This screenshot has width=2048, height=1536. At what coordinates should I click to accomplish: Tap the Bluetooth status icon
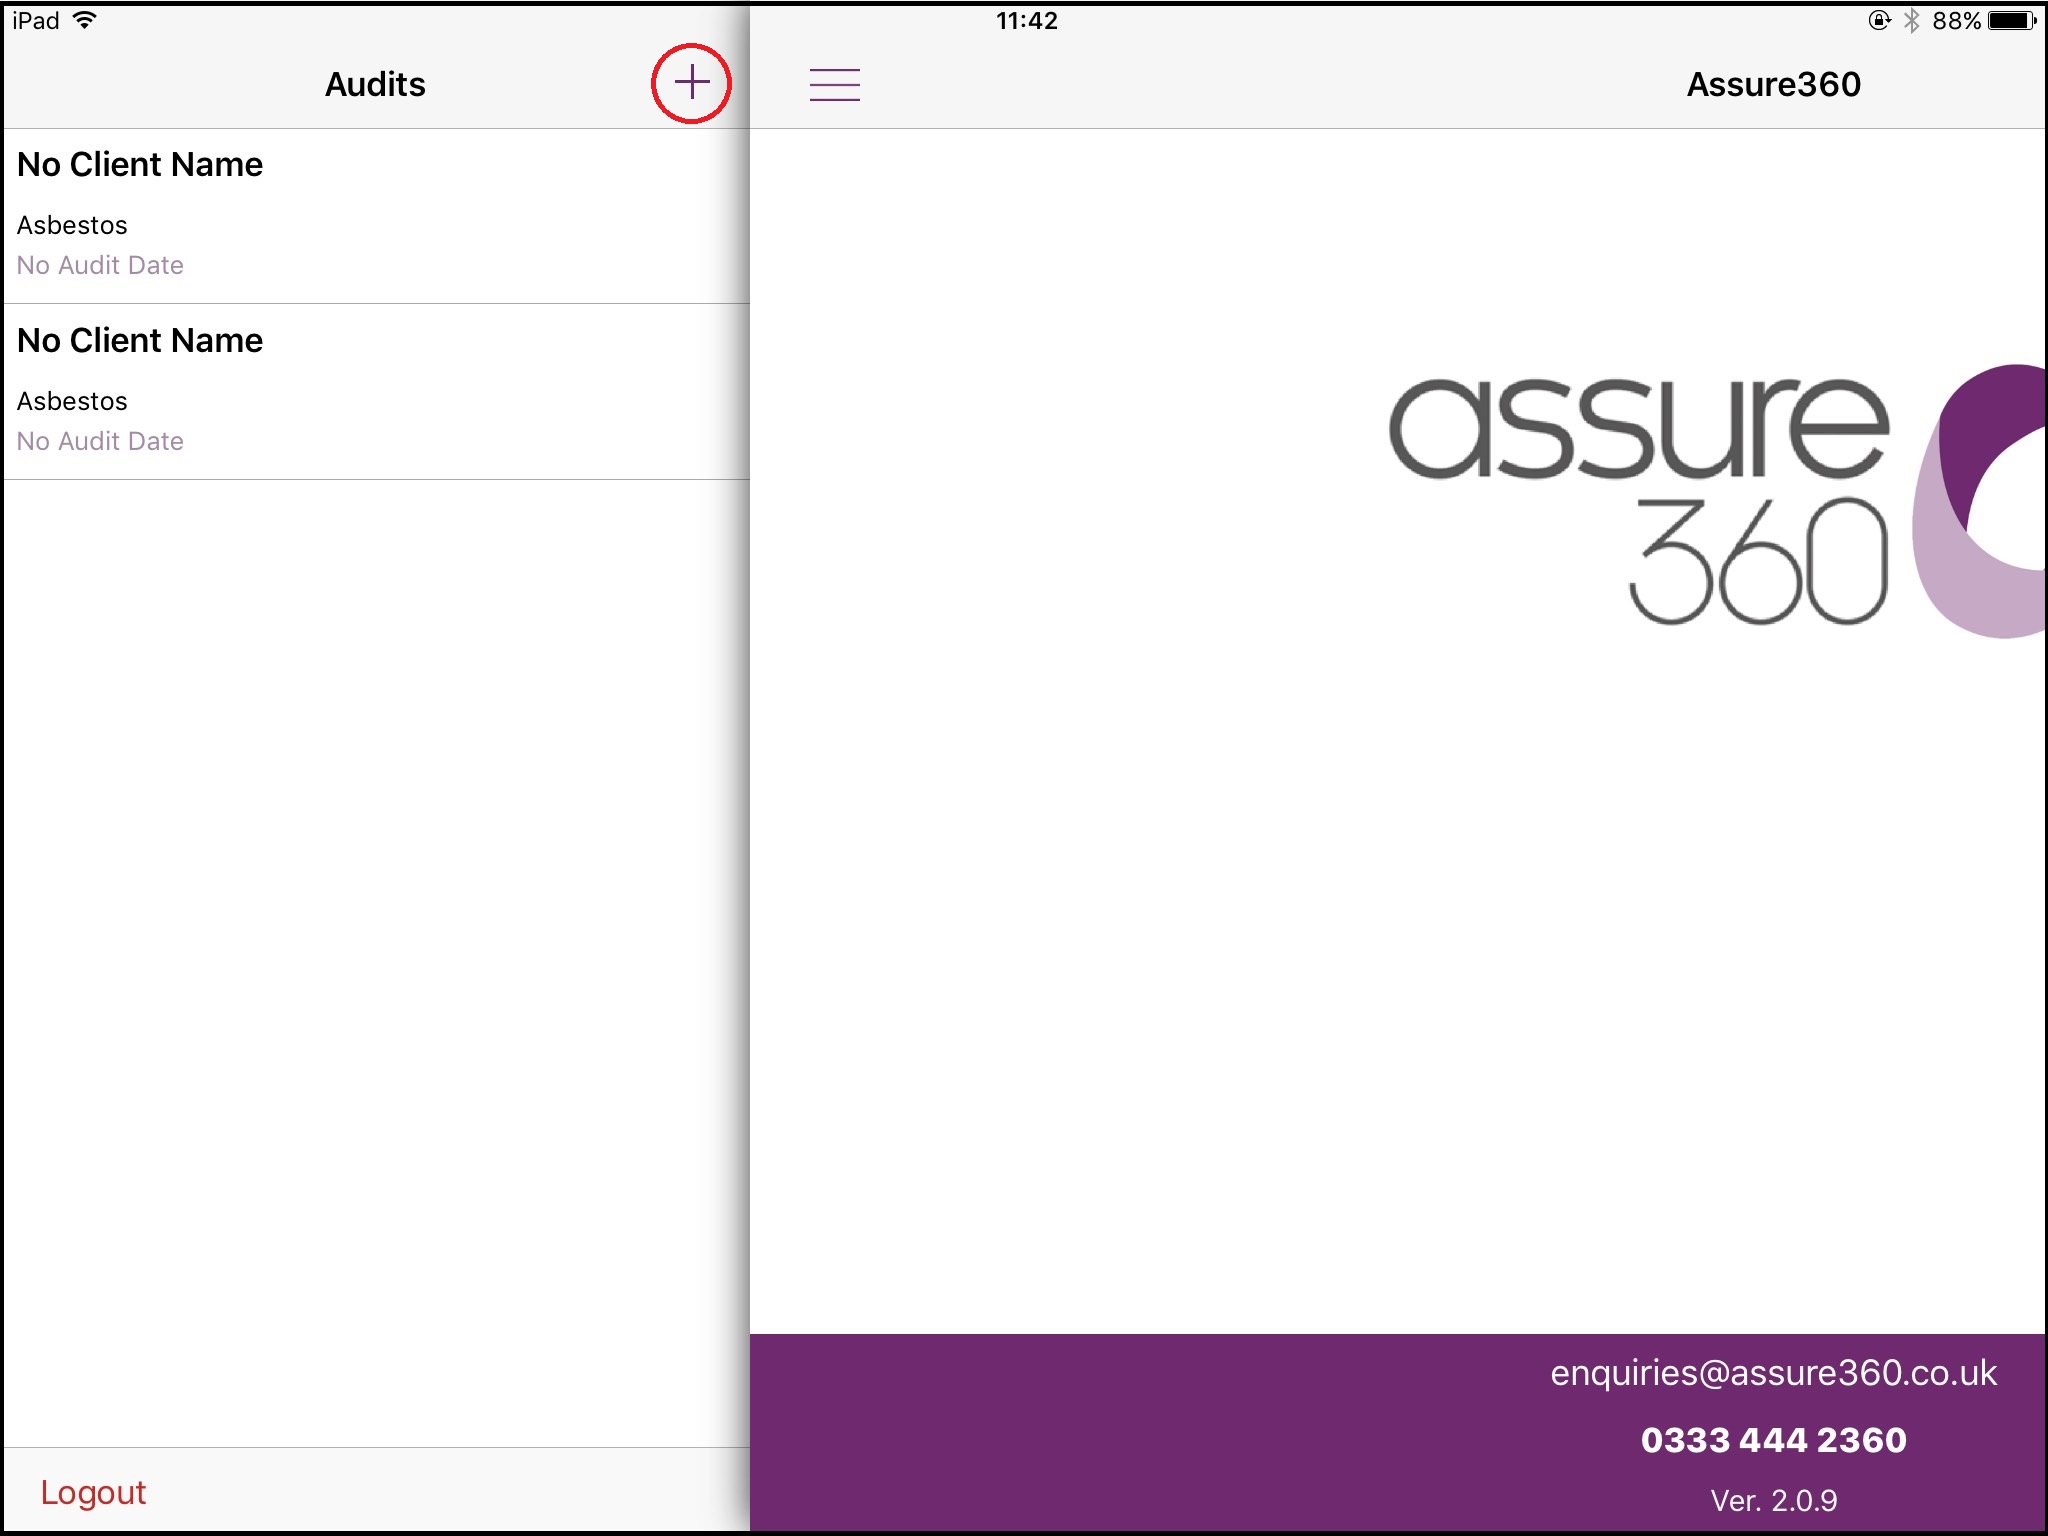click(1911, 20)
